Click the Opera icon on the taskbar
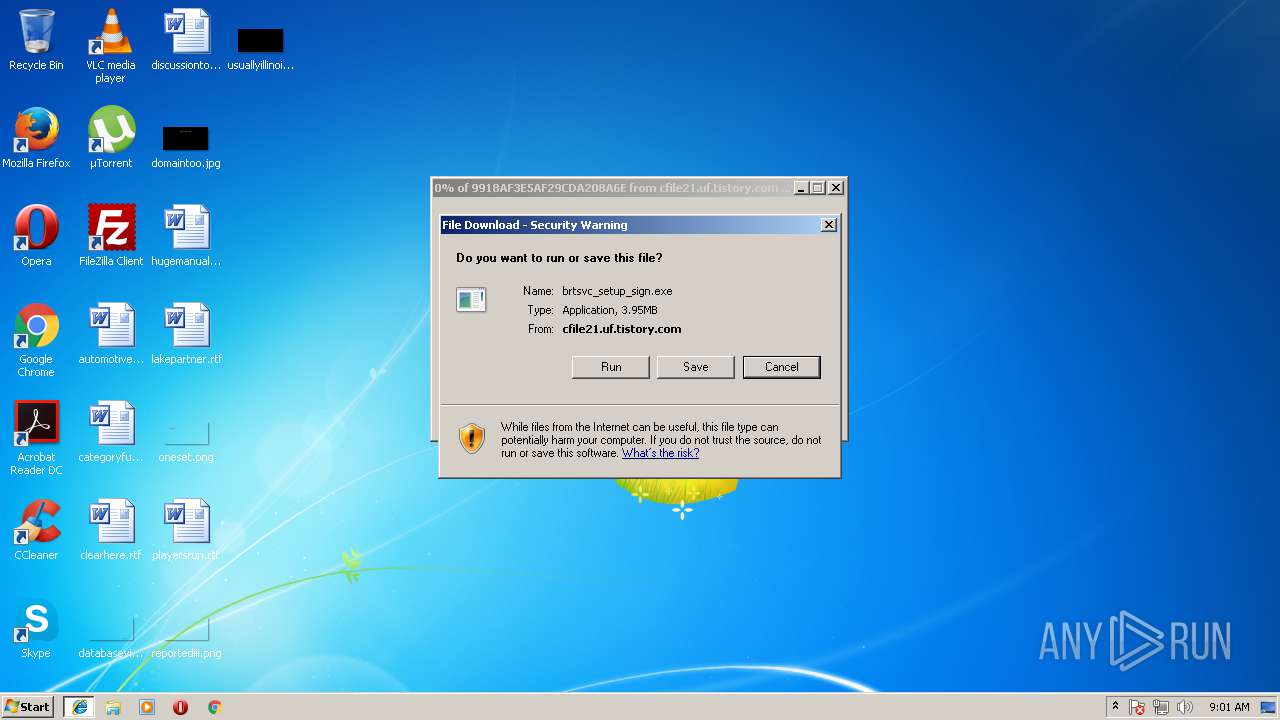Screen dimensions: 1280x720 click(x=180, y=707)
